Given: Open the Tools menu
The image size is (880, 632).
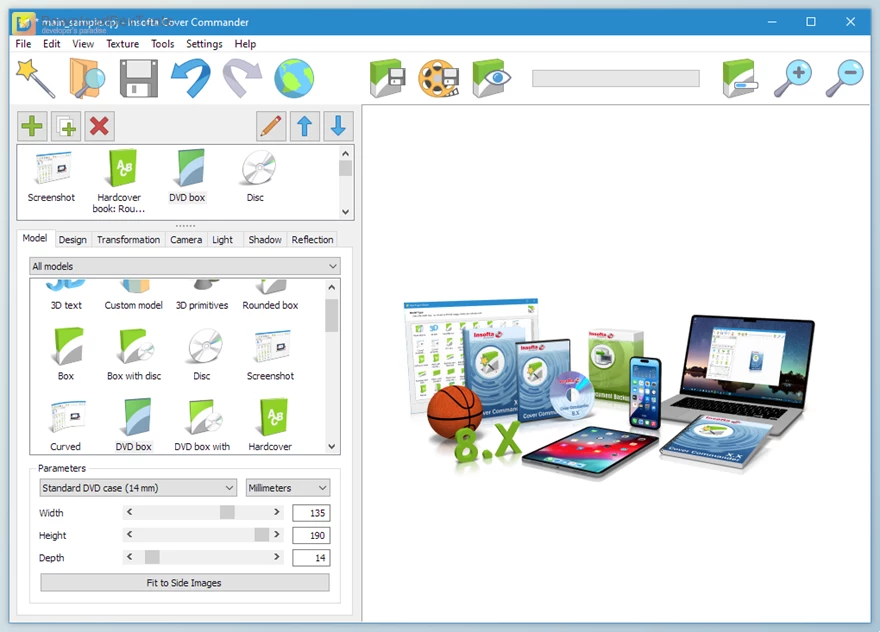Looking at the screenshot, I should click(x=163, y=44).
